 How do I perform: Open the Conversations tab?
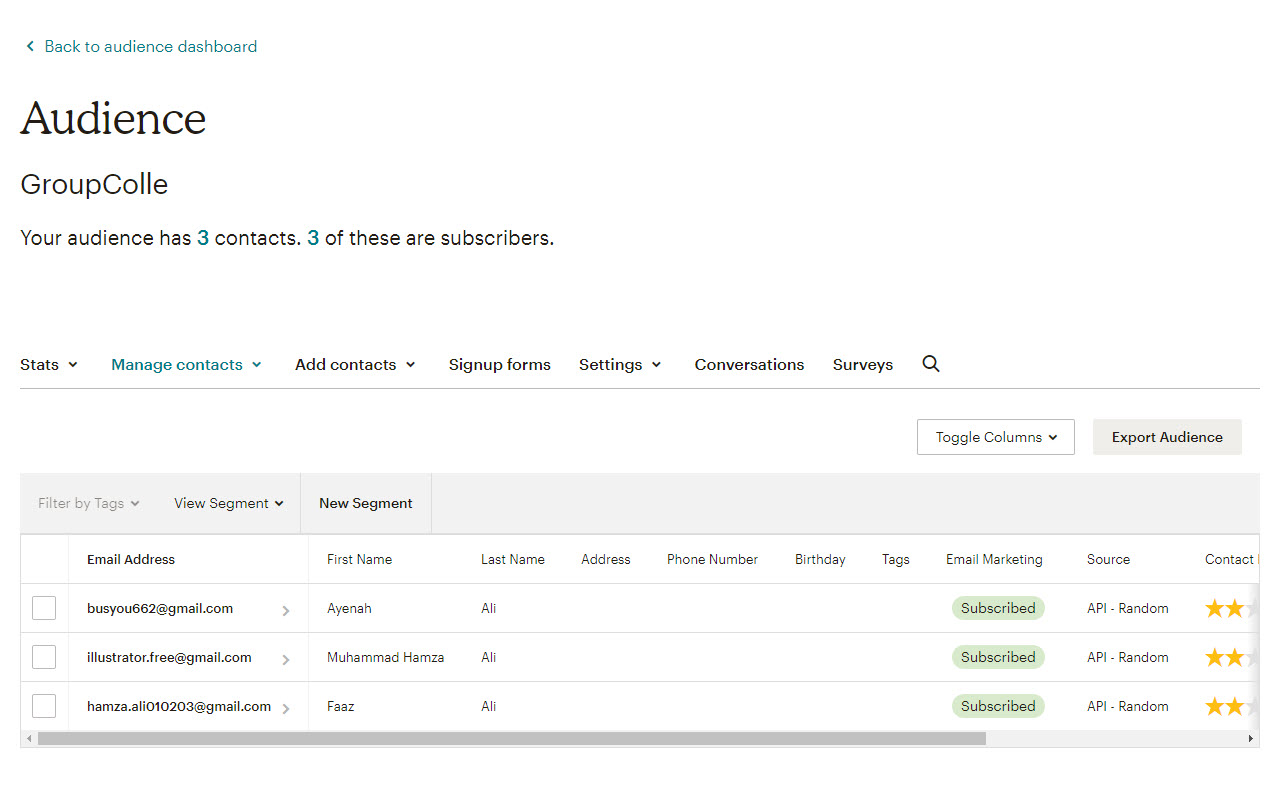click(749, 365)
